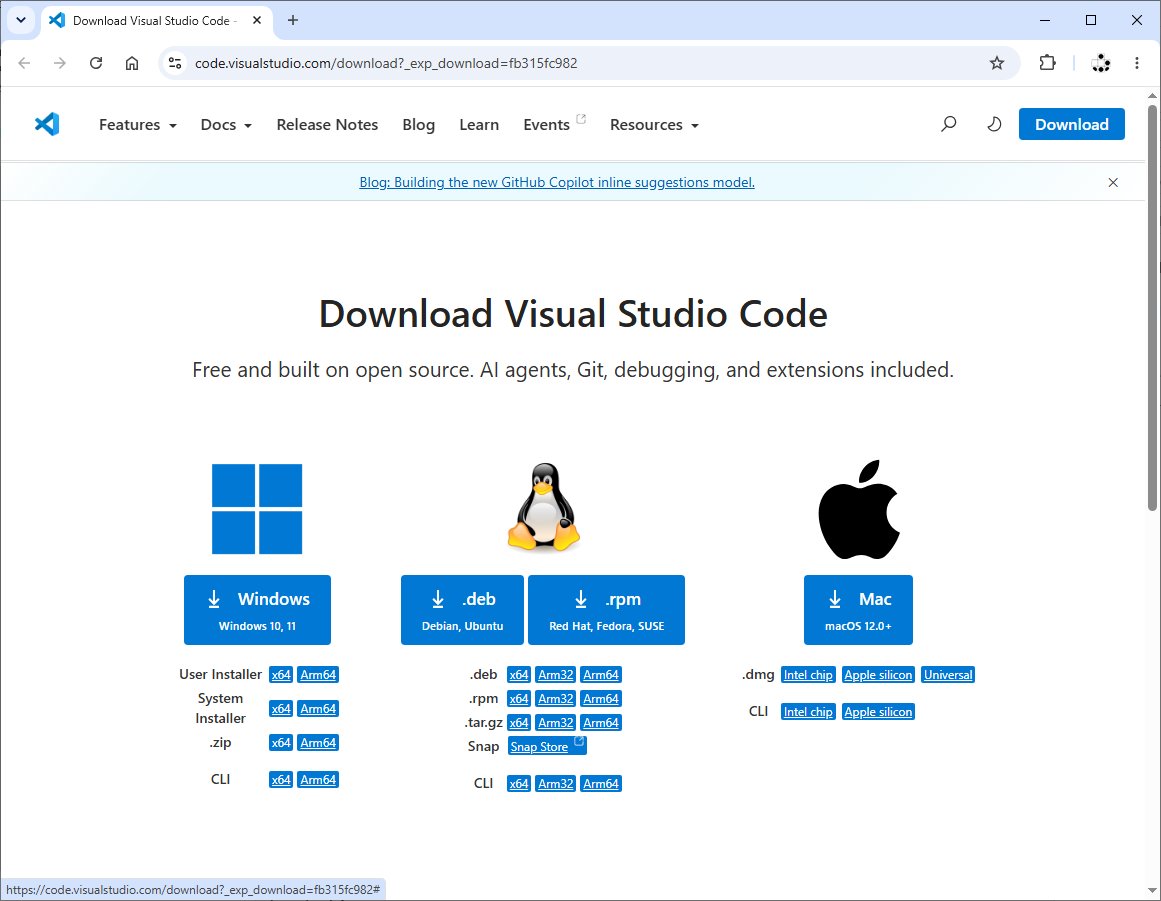Select .dmg Universal link
This screenshot has height=901, width=1161.
948,674
